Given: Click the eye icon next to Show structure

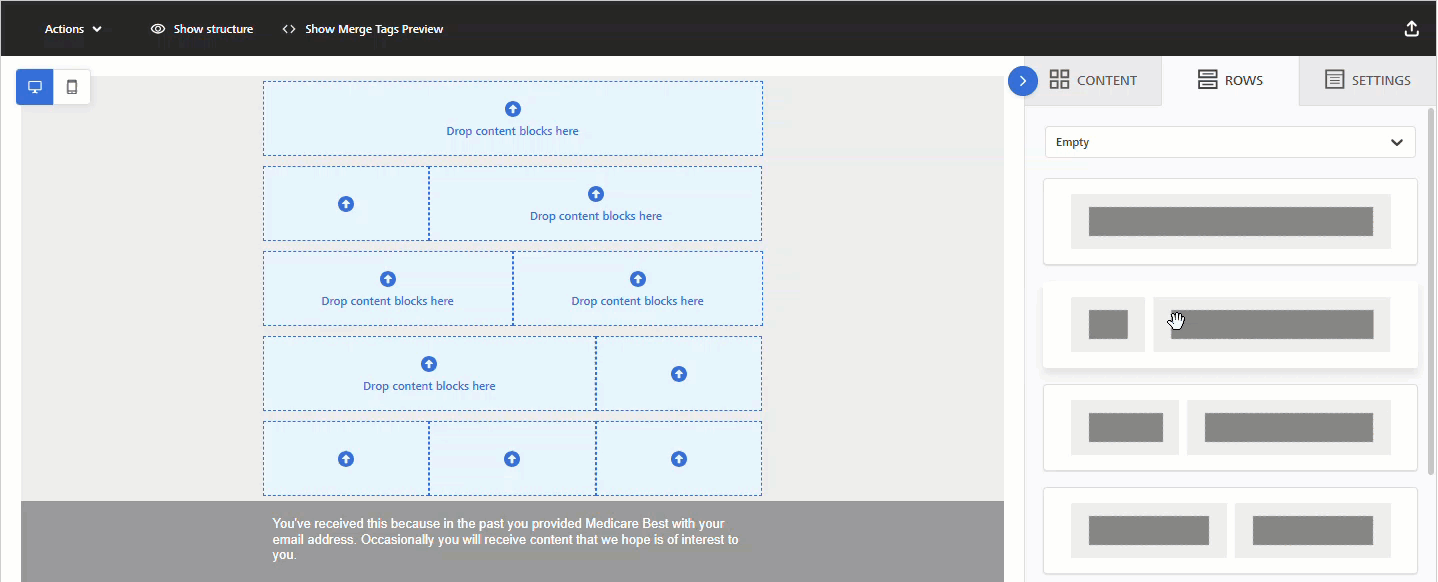Looking at the screenshot, I should 158,28.
